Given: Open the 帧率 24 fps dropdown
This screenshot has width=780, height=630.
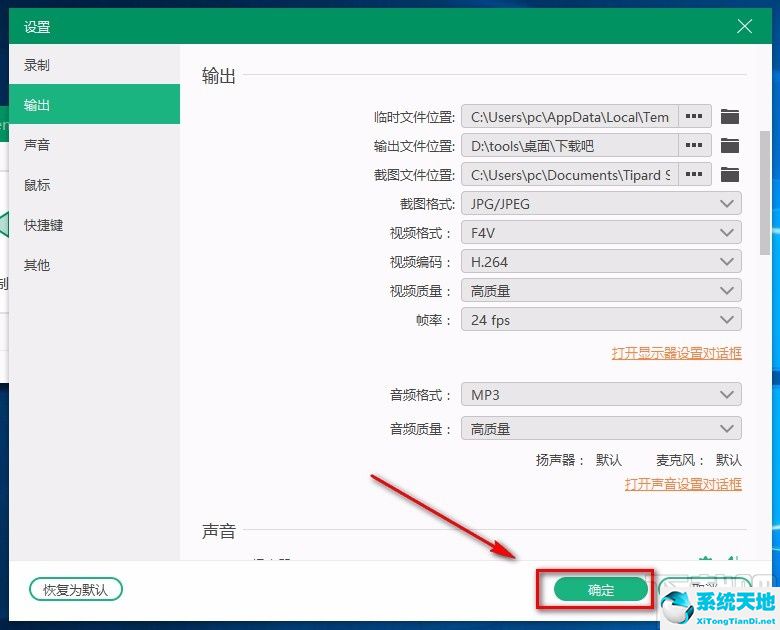Looking at the screenshot, I should 601,319.
